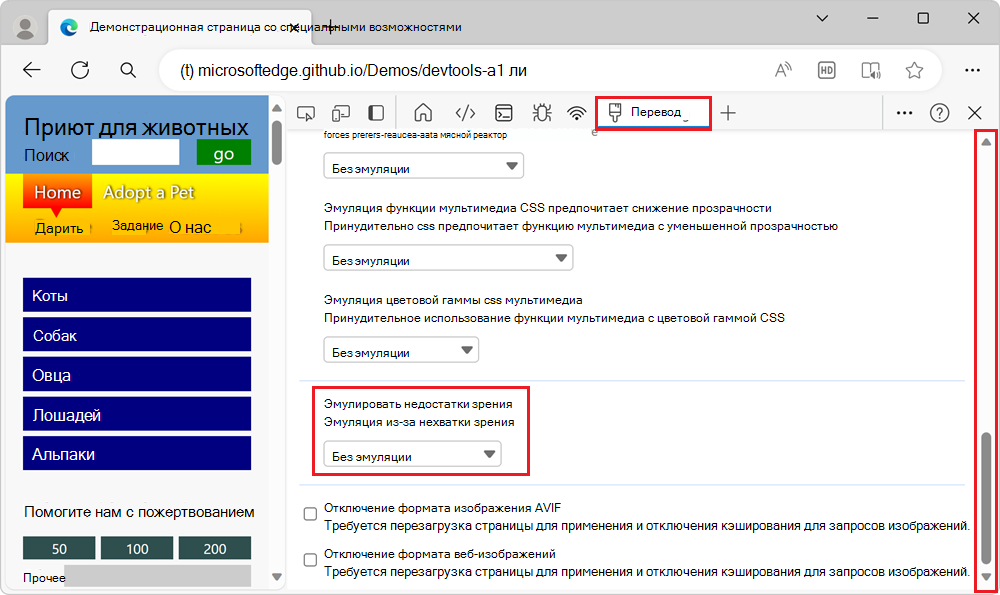Click the profile avatar icon
Image resolution: width=1000 pixels, height=595 pixels.
(x=26, y=27)
